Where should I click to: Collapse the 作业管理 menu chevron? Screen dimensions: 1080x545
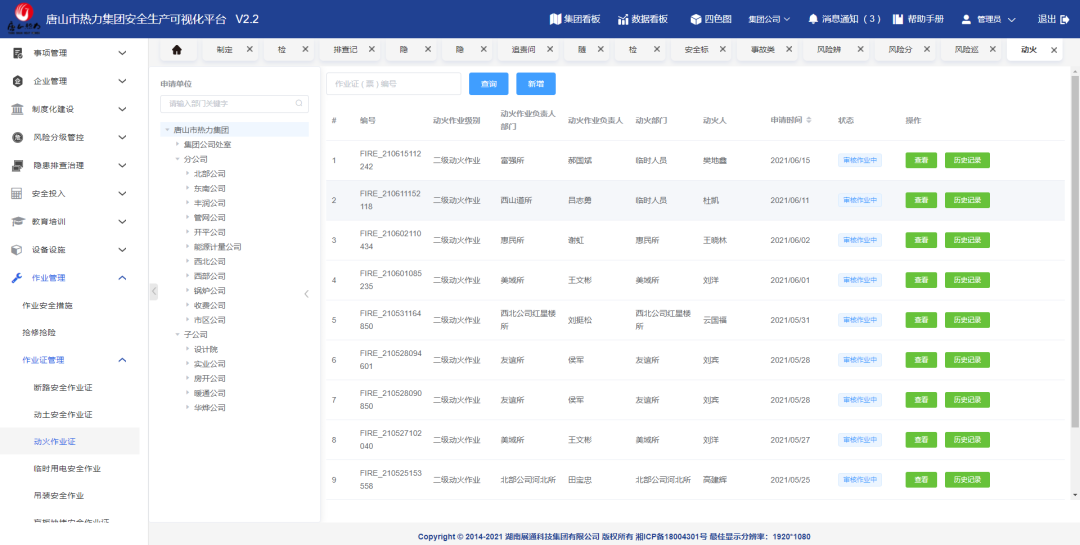(x=122, y=278)
